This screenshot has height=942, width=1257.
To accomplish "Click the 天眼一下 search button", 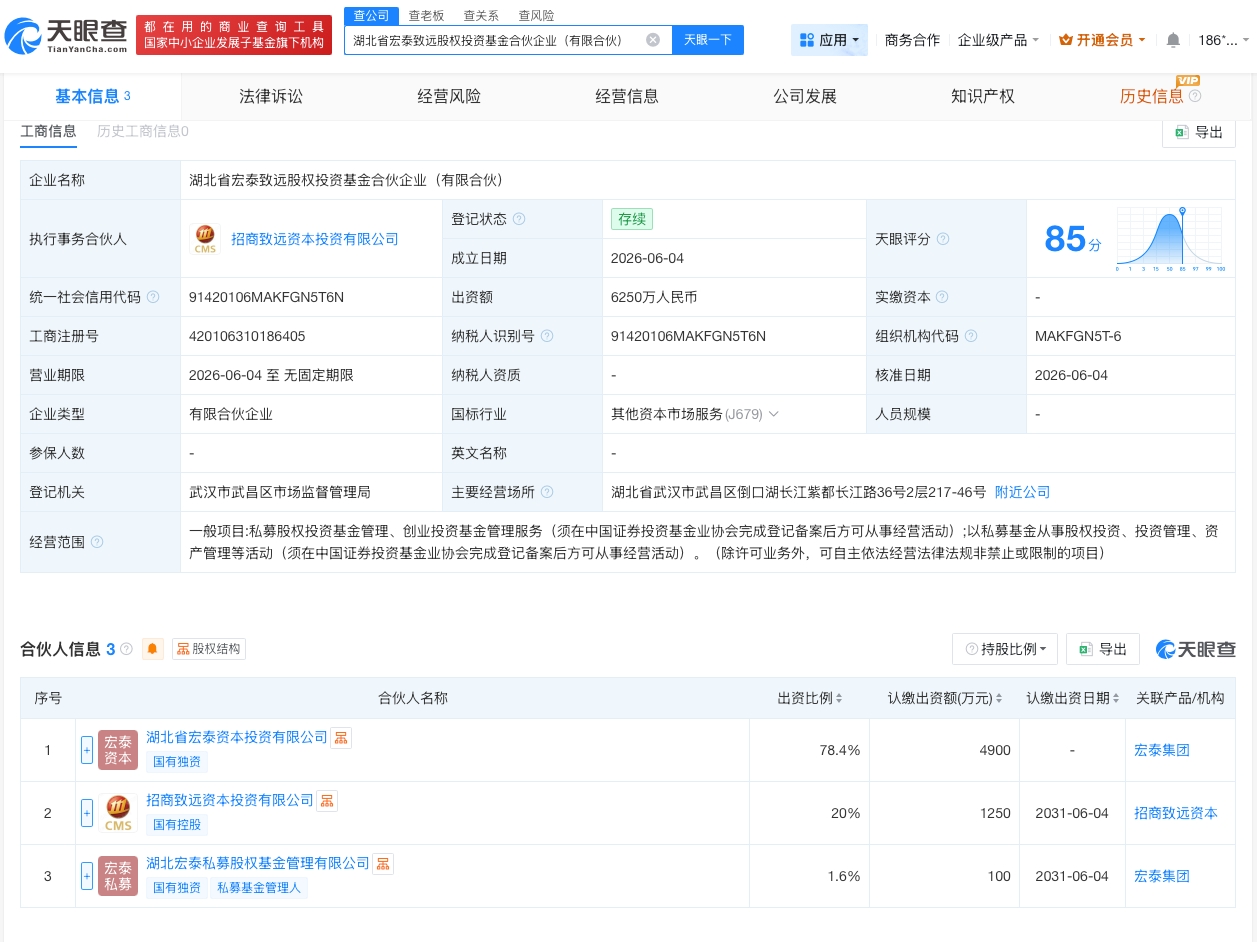I will click(708, 40).
